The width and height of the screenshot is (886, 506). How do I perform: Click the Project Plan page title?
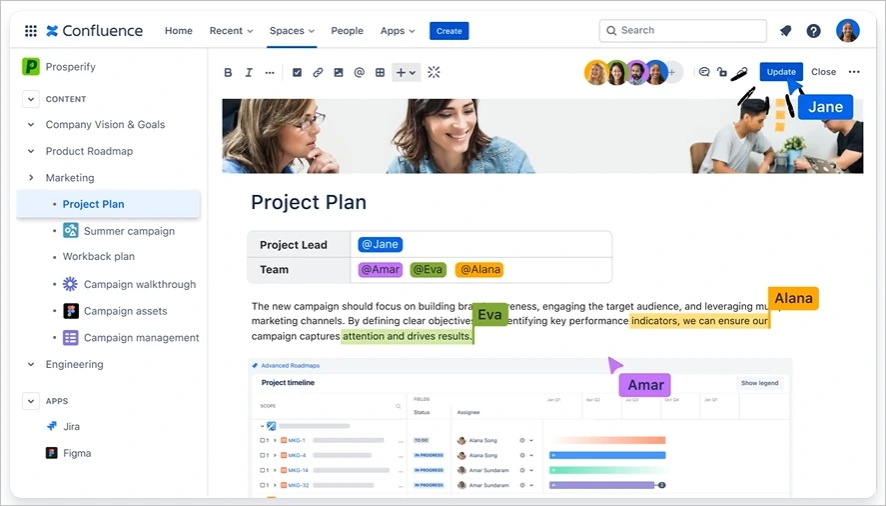coord(309,202)
